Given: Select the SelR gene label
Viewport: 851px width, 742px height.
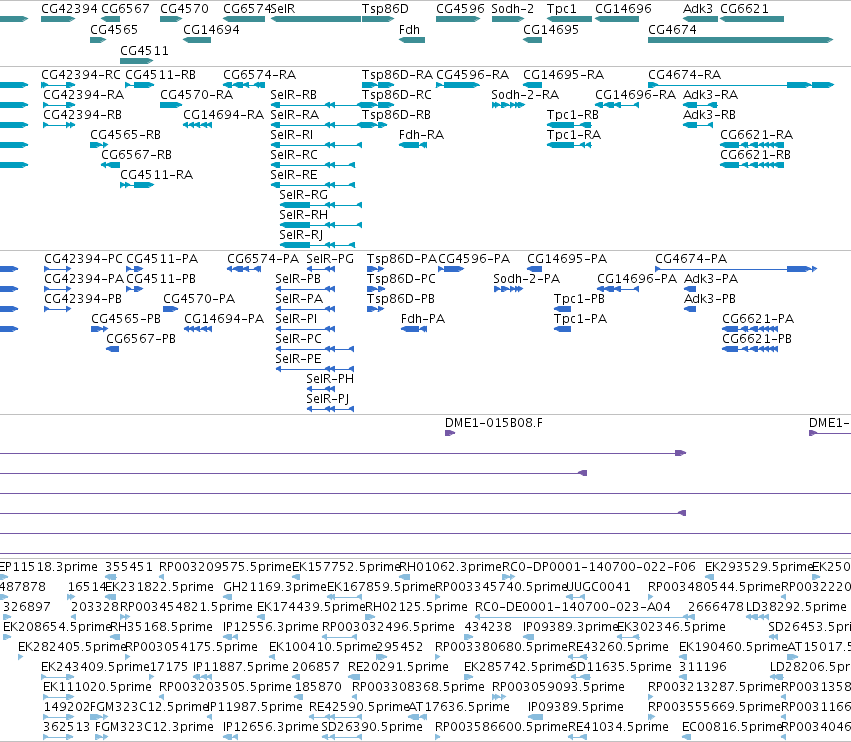Looking at the screenshot, I should [x=283, y=9].
